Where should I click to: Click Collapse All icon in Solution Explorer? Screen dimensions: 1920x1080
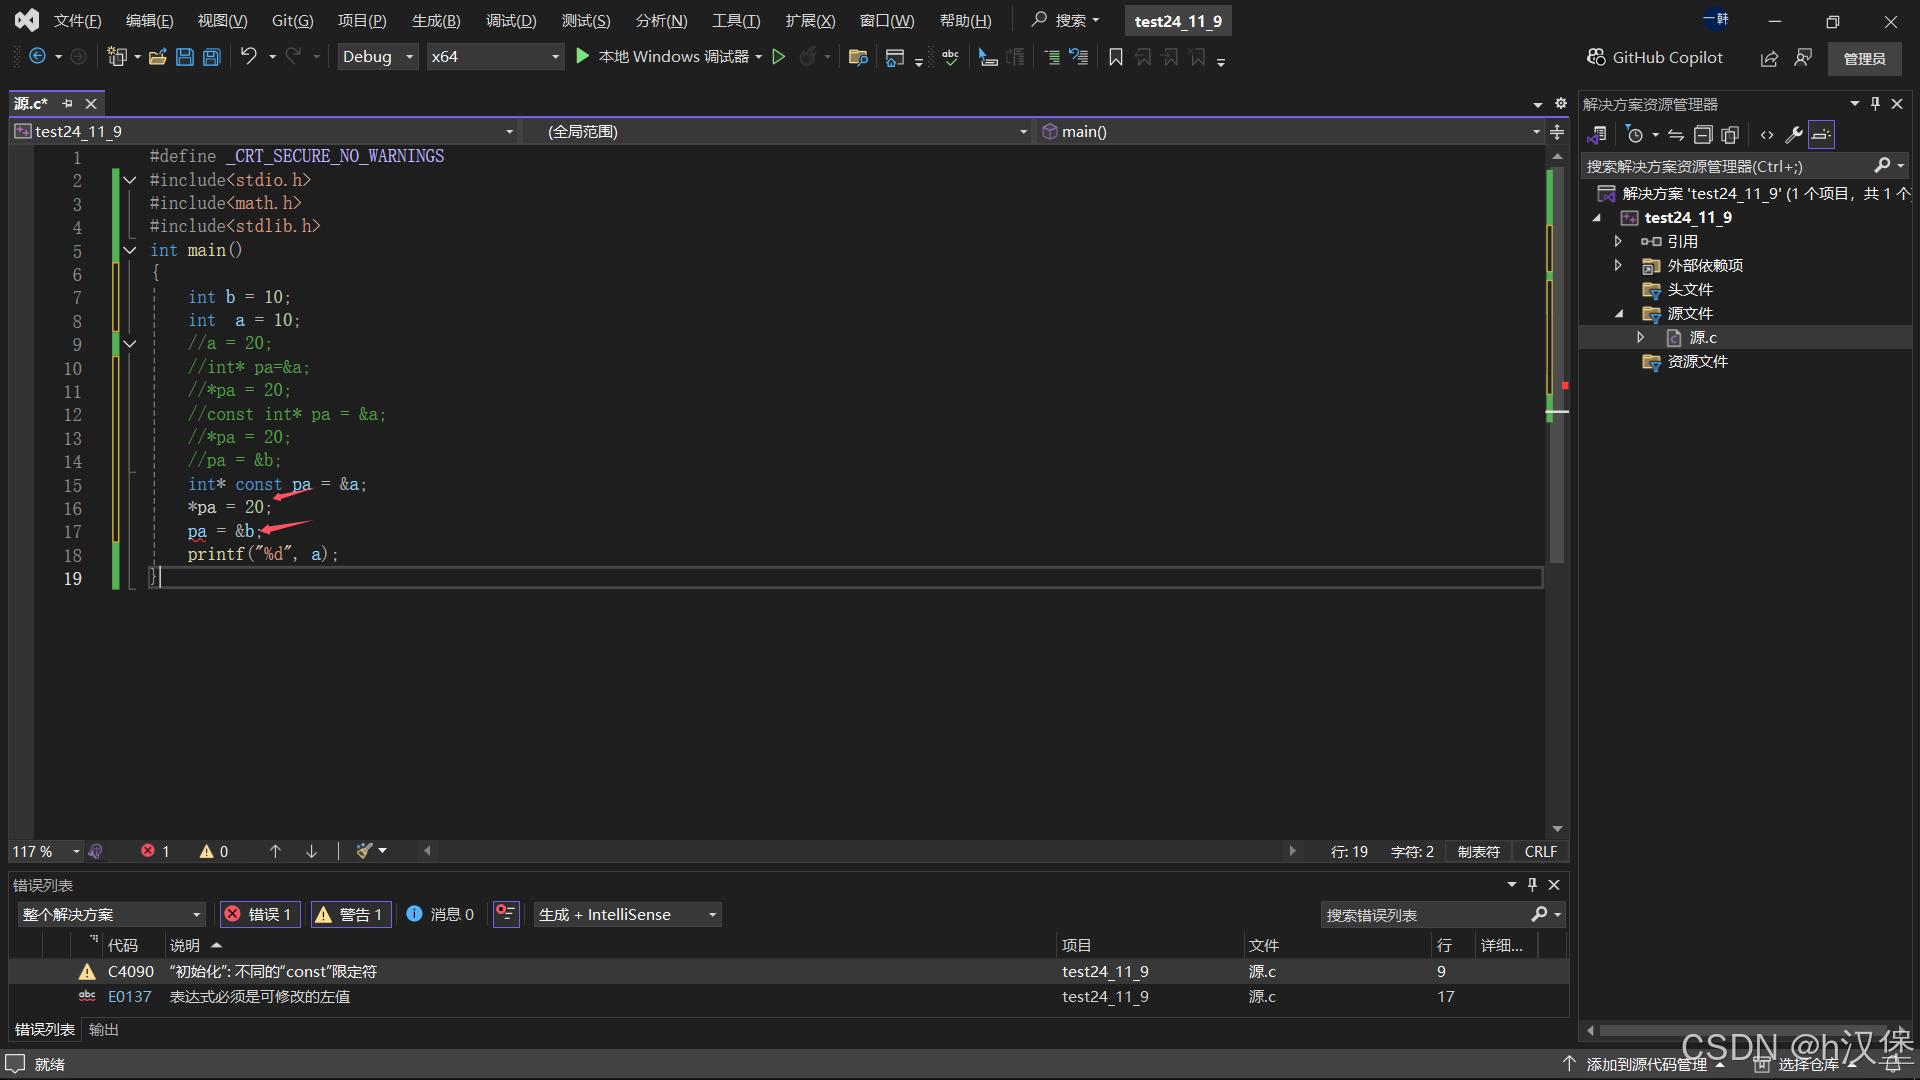pos(1703,135)
